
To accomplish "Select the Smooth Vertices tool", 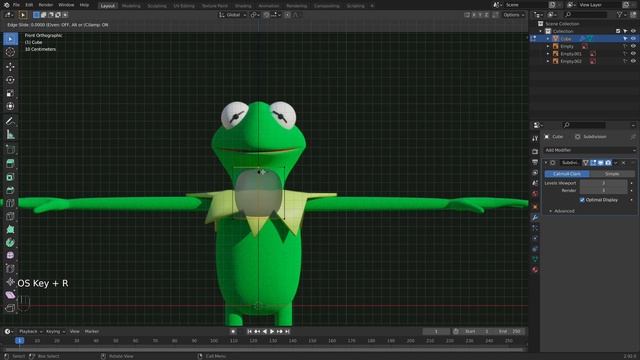I will tap(10, 256).
